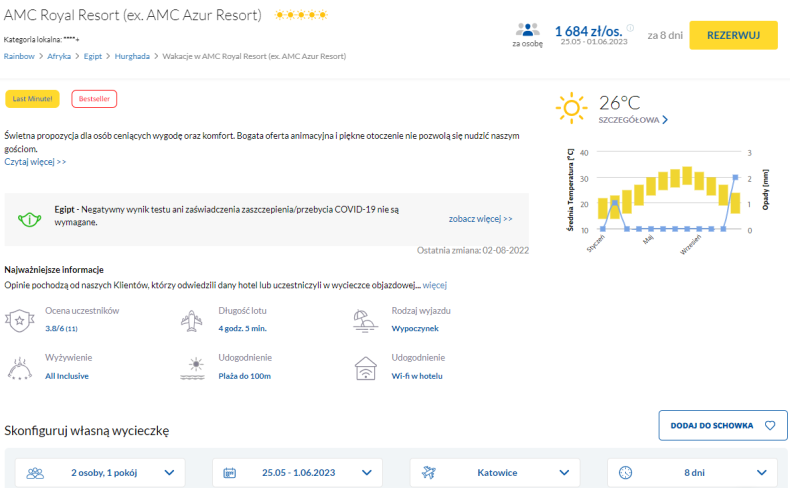Viewport: 790px width, 488px height.
Task: Click the Kategoria lokalna text
Action: coord(41,39)
